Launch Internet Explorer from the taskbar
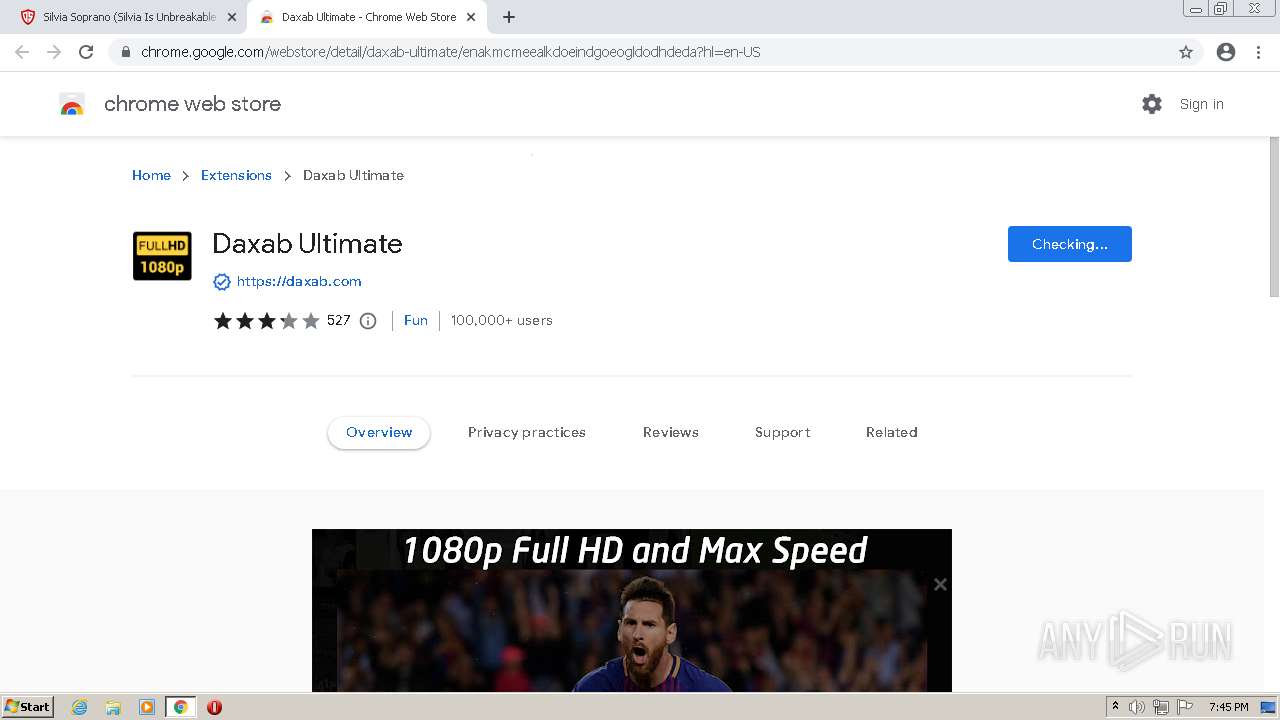Image resolution: width=1280 pixels, height=720 pixels. (x=80, y=707)
